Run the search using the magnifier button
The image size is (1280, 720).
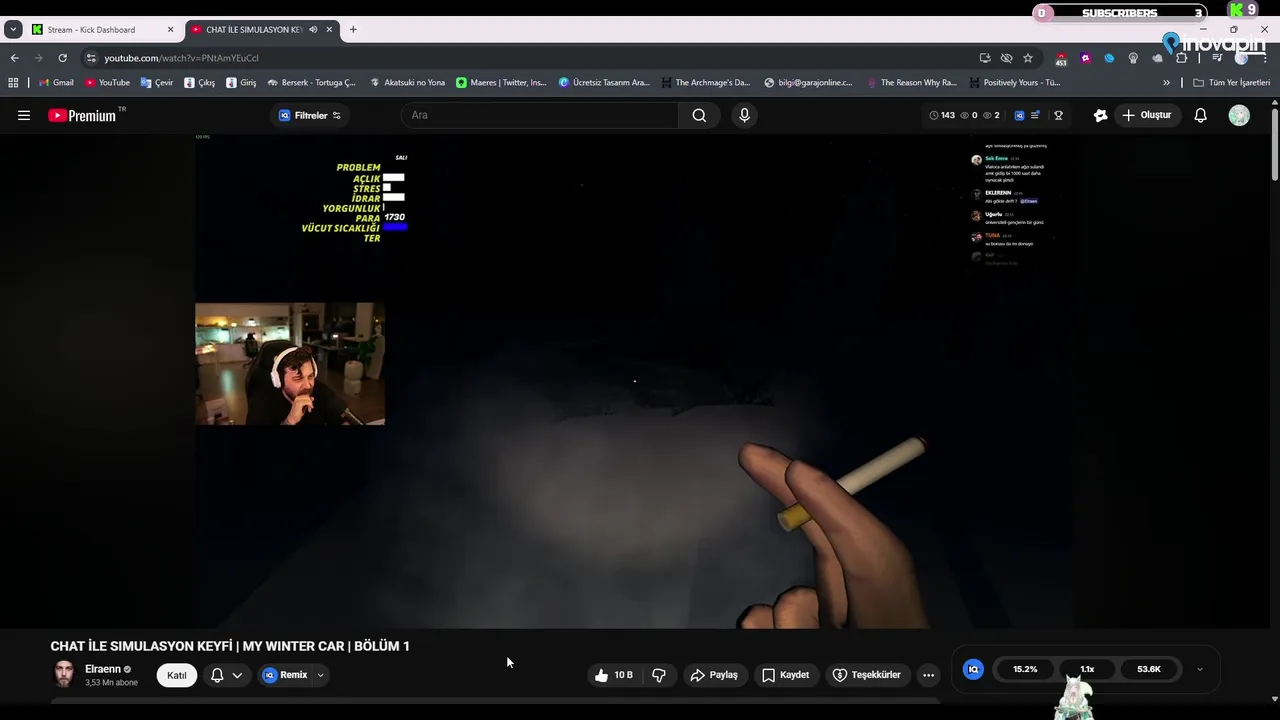[x=699, y=115]
